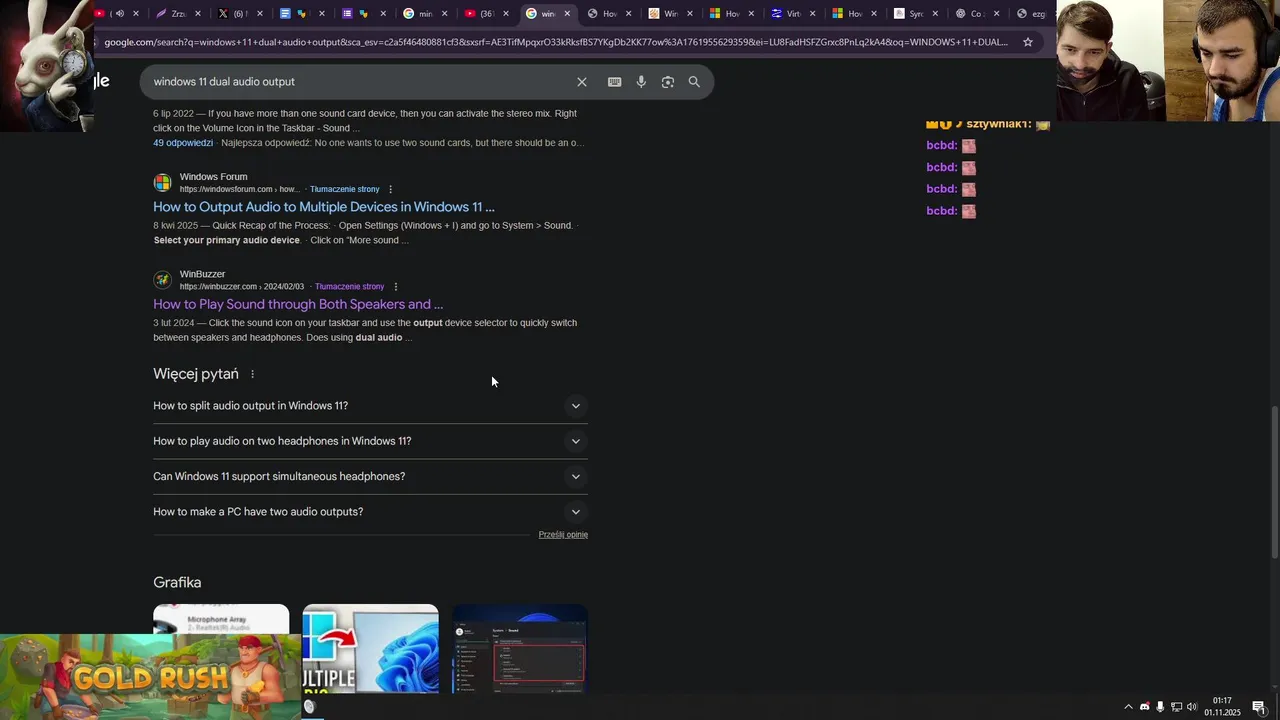Open Google Lens image search icon
The width and height of the screenshot is (1280, 720).
[668, 82]
